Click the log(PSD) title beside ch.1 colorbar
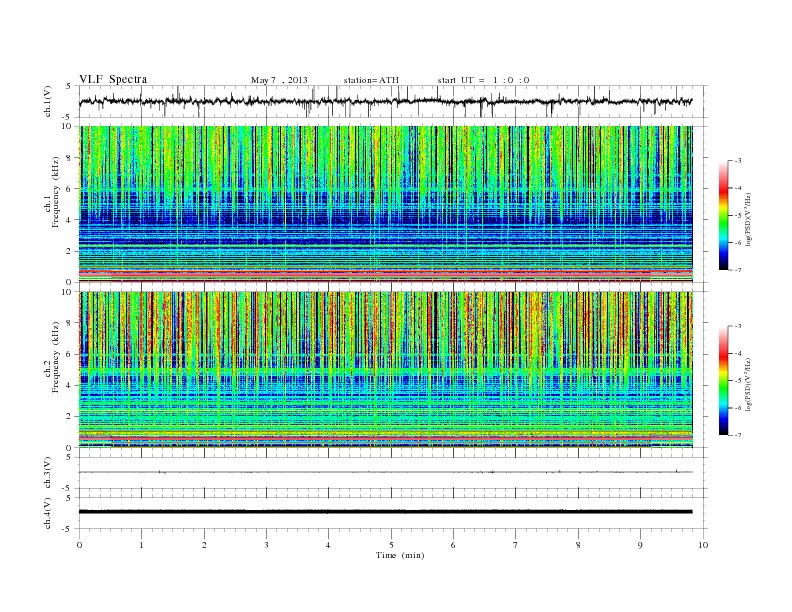 tap(749, 219)
